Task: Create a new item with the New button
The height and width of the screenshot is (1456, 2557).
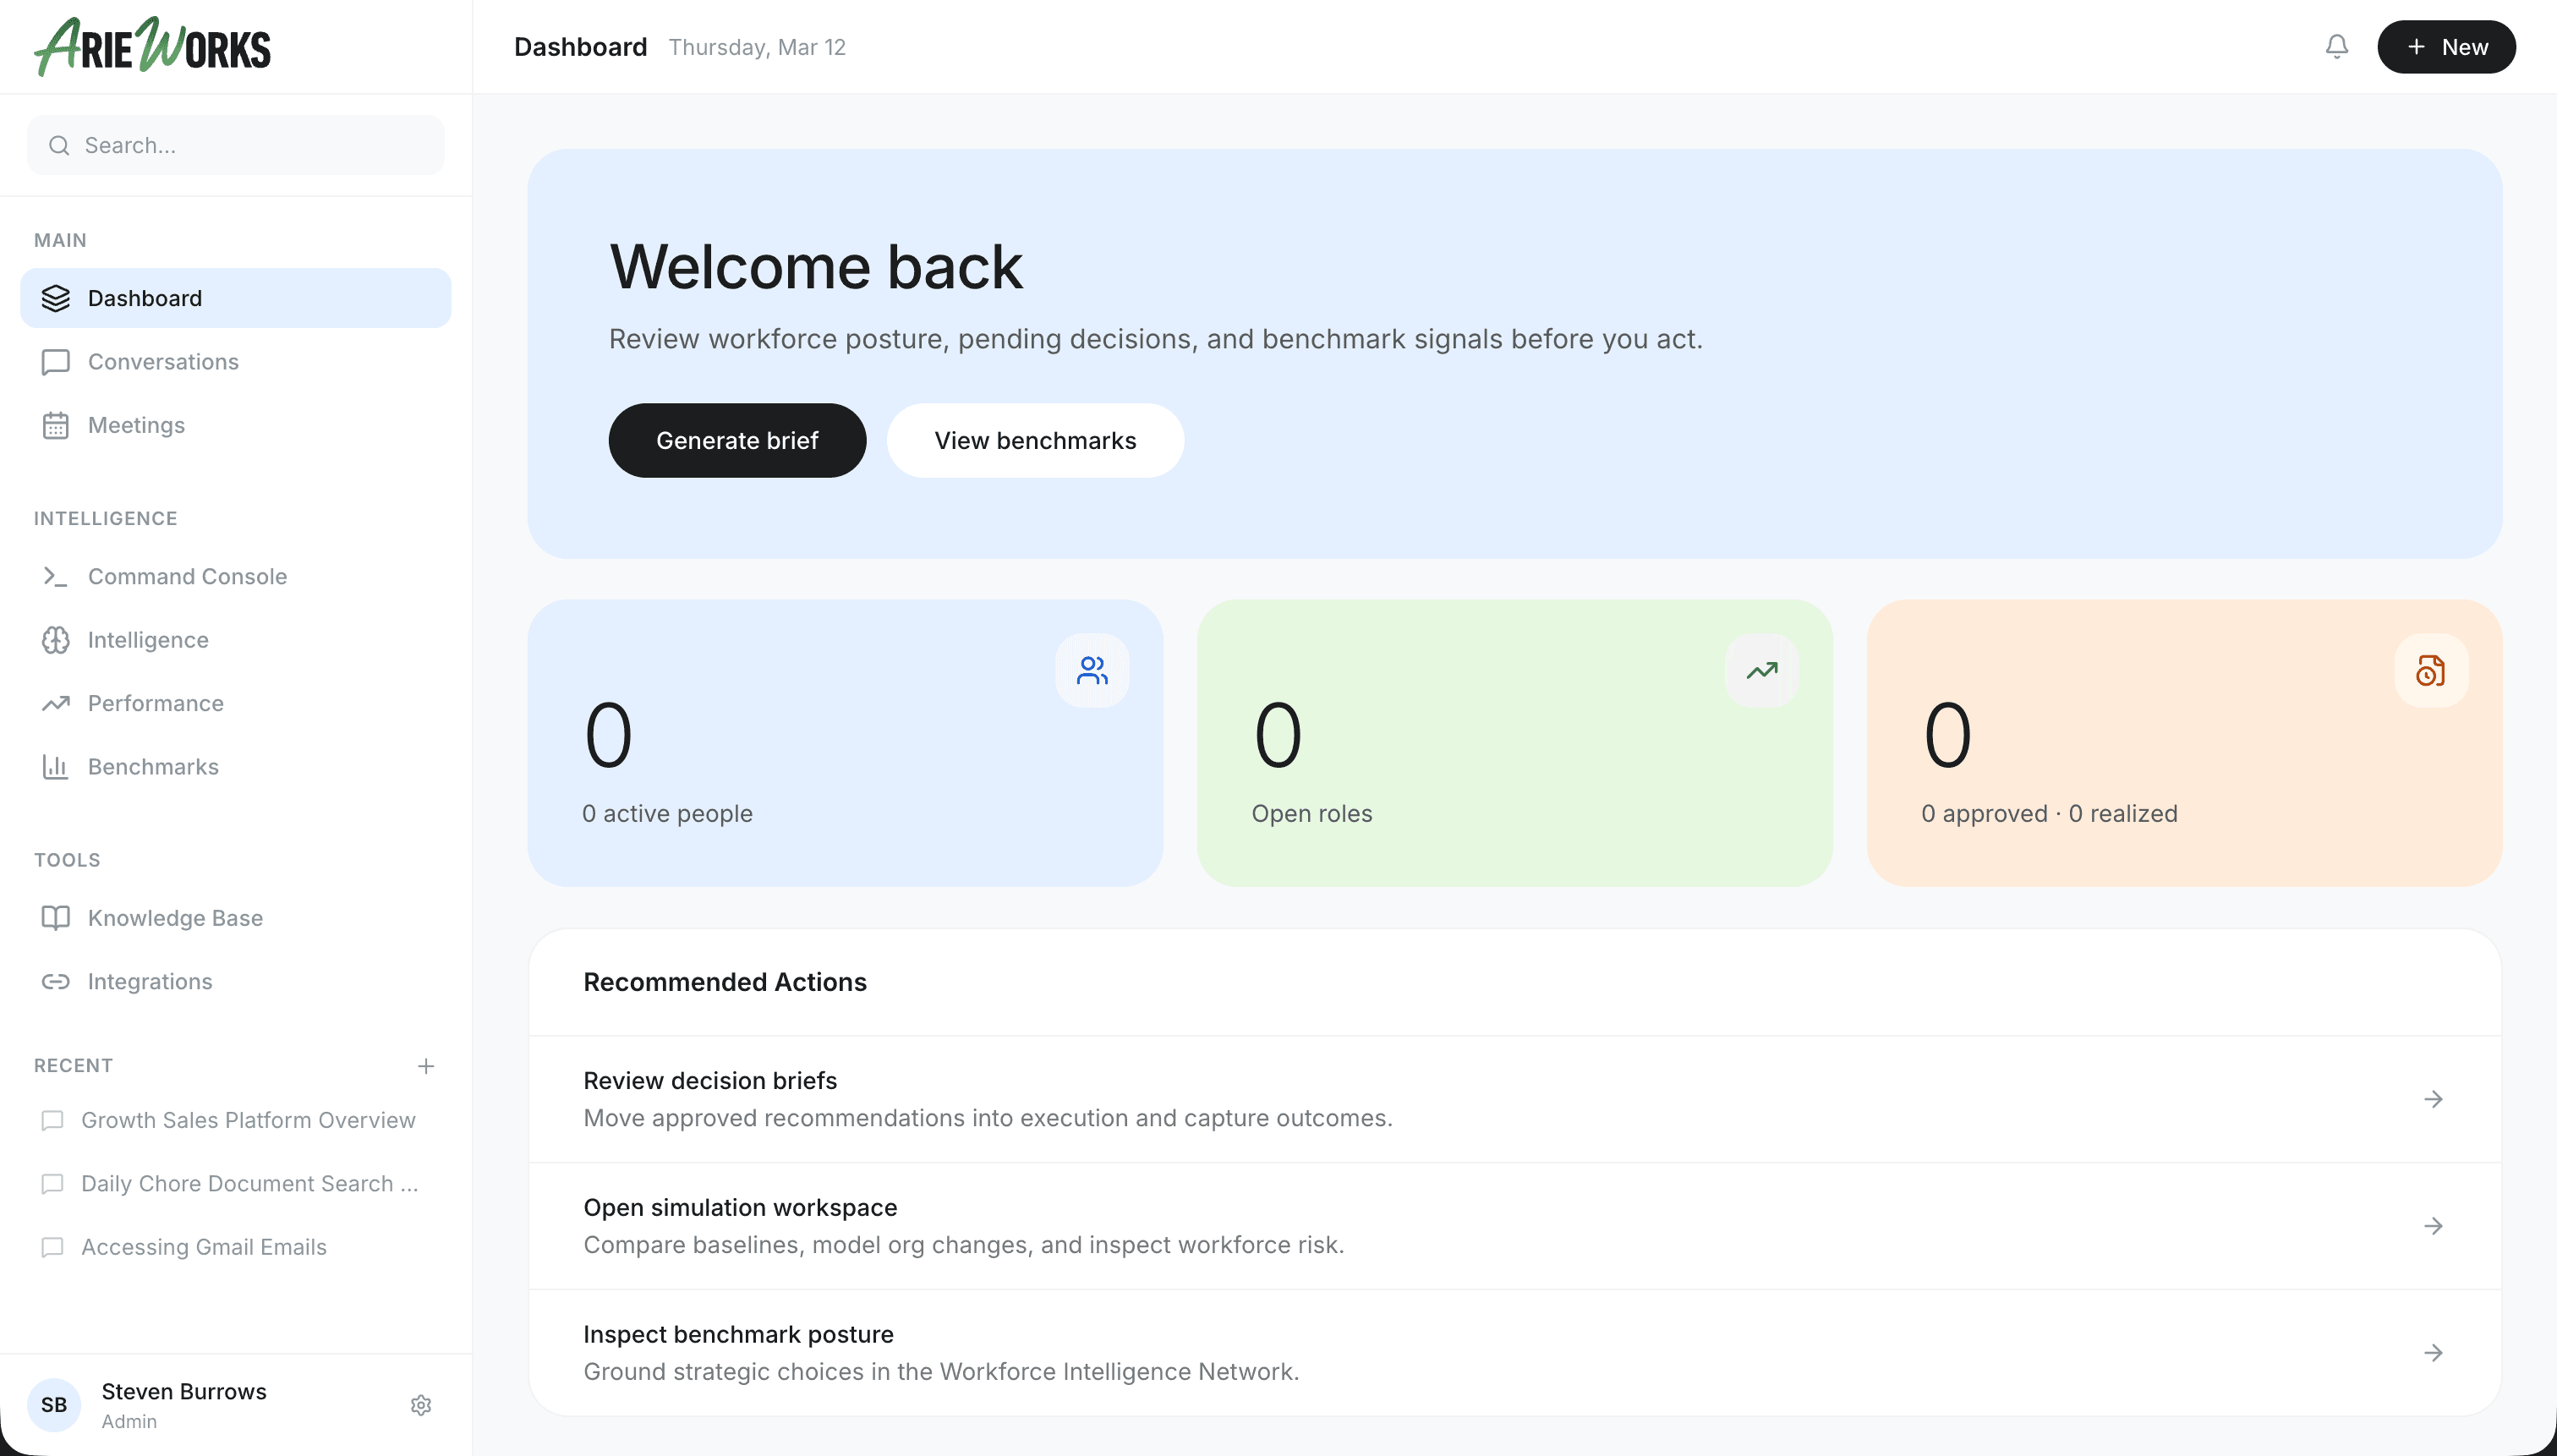Action: pos(2445,46)
